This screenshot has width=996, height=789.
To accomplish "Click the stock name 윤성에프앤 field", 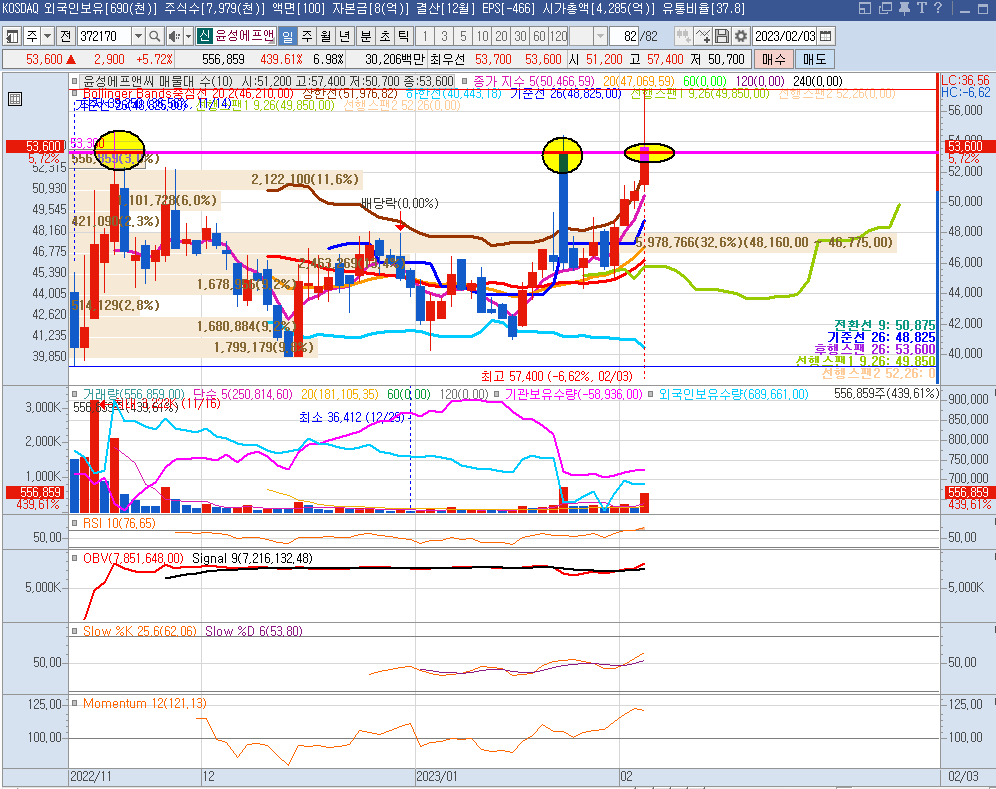I will (245, 36).
